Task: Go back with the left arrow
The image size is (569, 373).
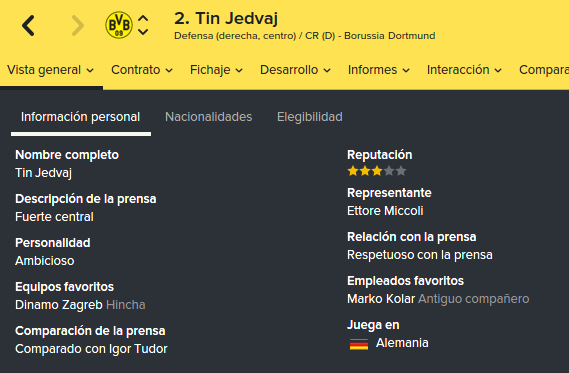Action: (x=28, y=25)
